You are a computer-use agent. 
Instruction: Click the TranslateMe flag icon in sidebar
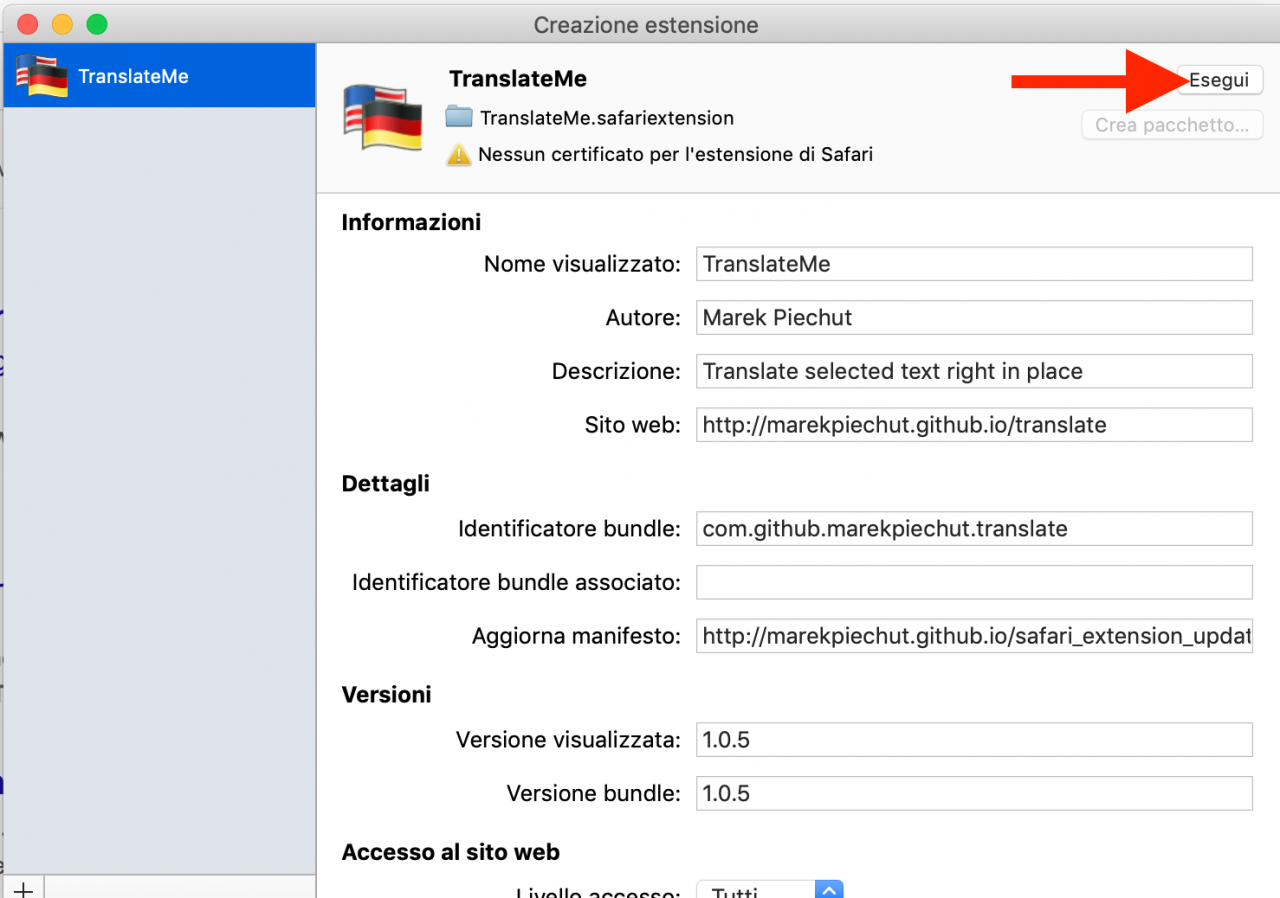coord(42,76)
